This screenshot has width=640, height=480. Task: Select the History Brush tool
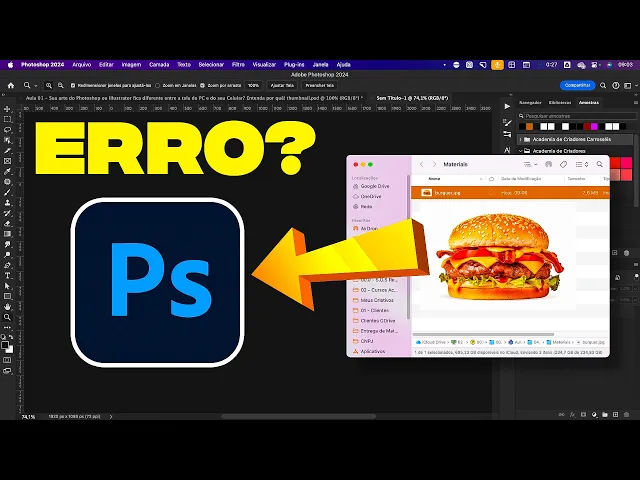(x=7, y=213)
